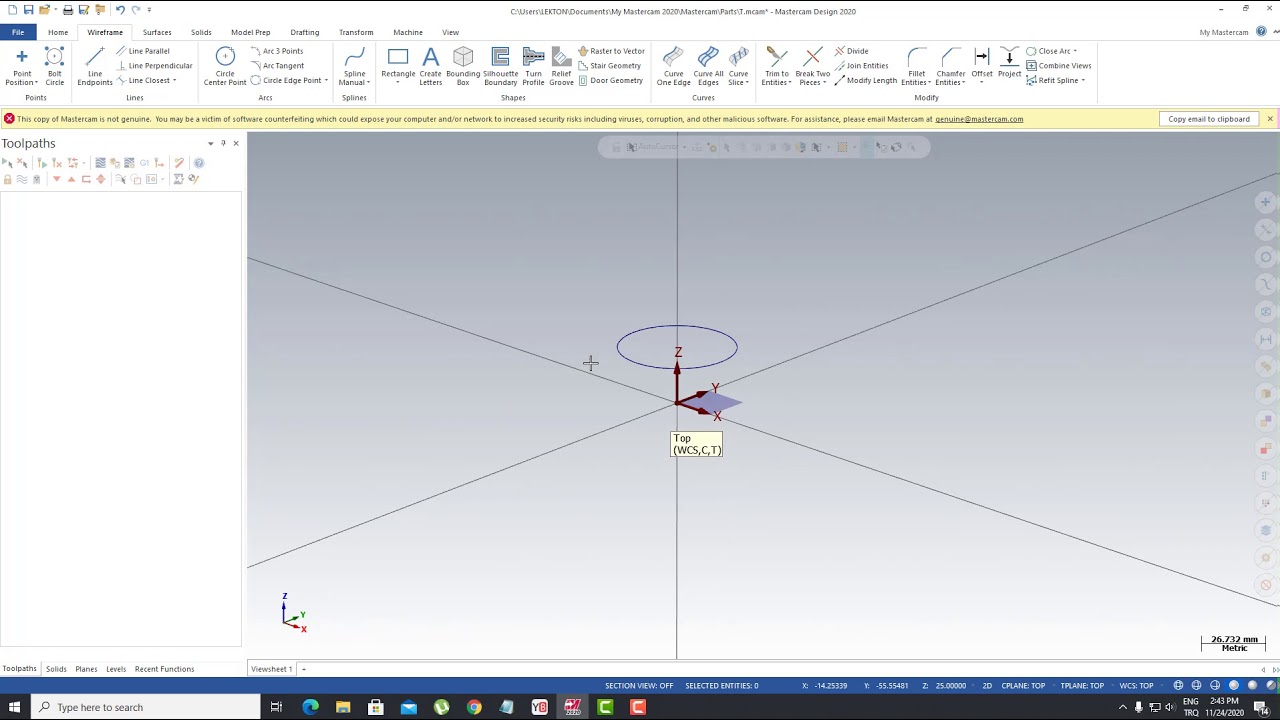Click the WCS: TOP status setting
Image resolution: width=1280 pixels, height=720 pixels.
coord(1136,686)
